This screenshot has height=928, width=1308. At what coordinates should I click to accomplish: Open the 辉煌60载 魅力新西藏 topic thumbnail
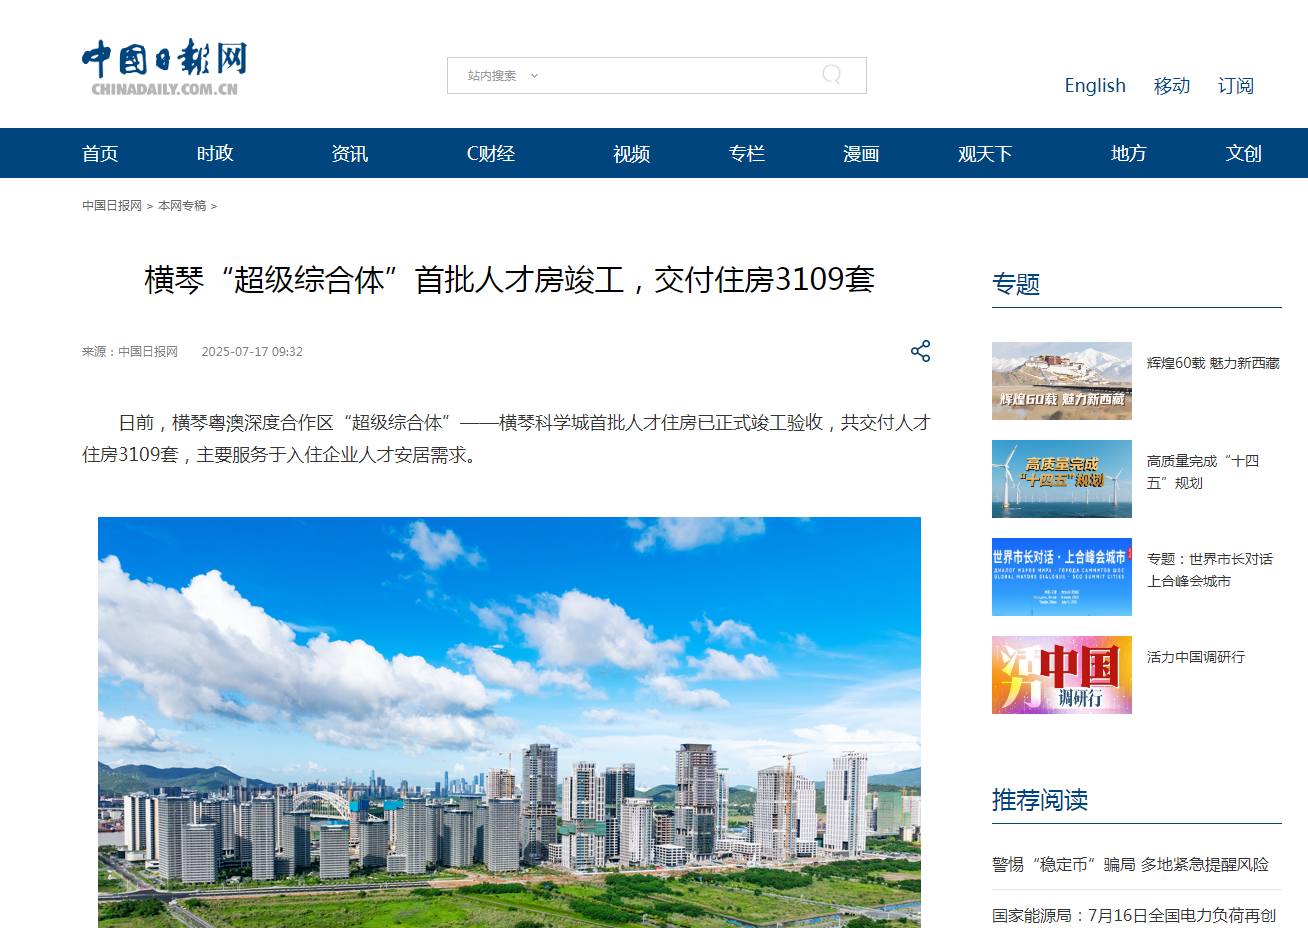point(1061,381)
